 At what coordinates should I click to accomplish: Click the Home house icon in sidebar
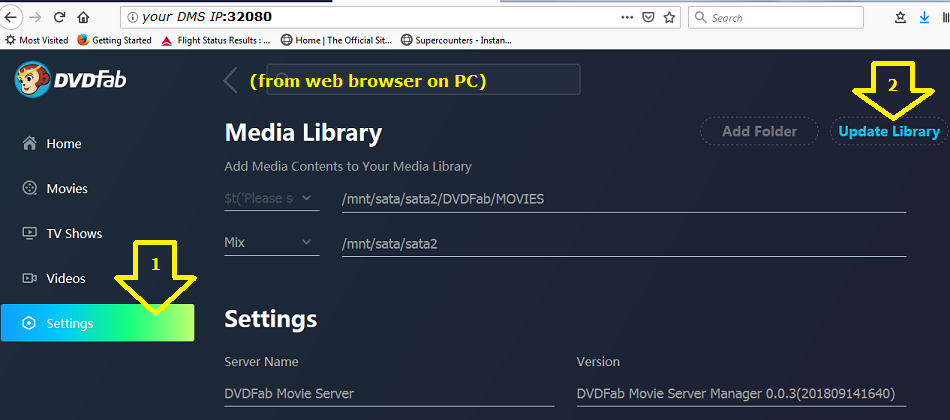click(x=29, y=144)
